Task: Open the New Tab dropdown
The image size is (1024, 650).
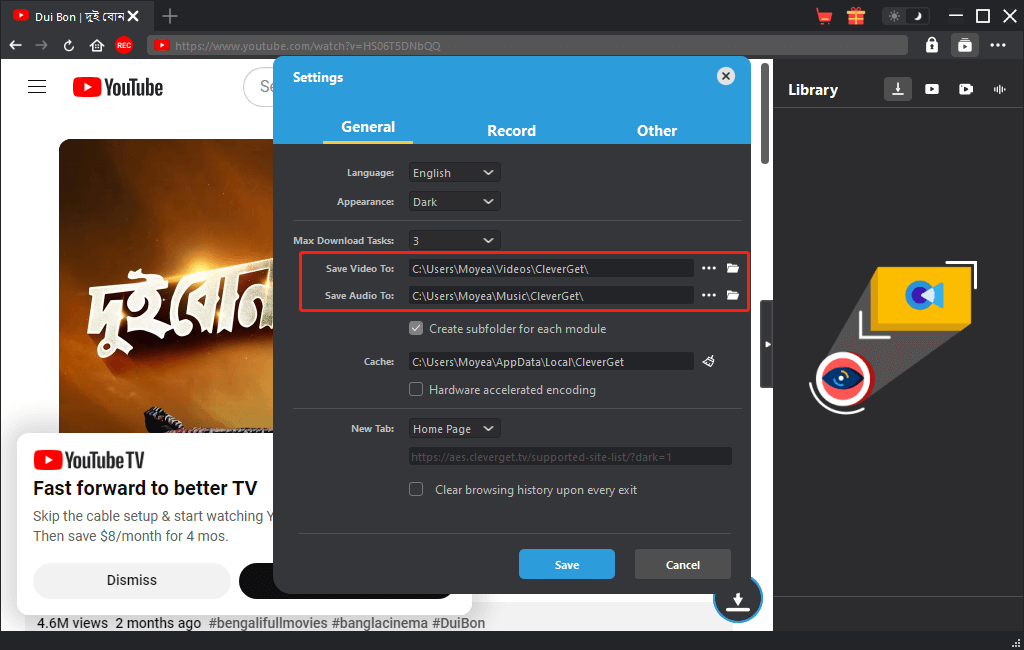Action: click(454, 429)
